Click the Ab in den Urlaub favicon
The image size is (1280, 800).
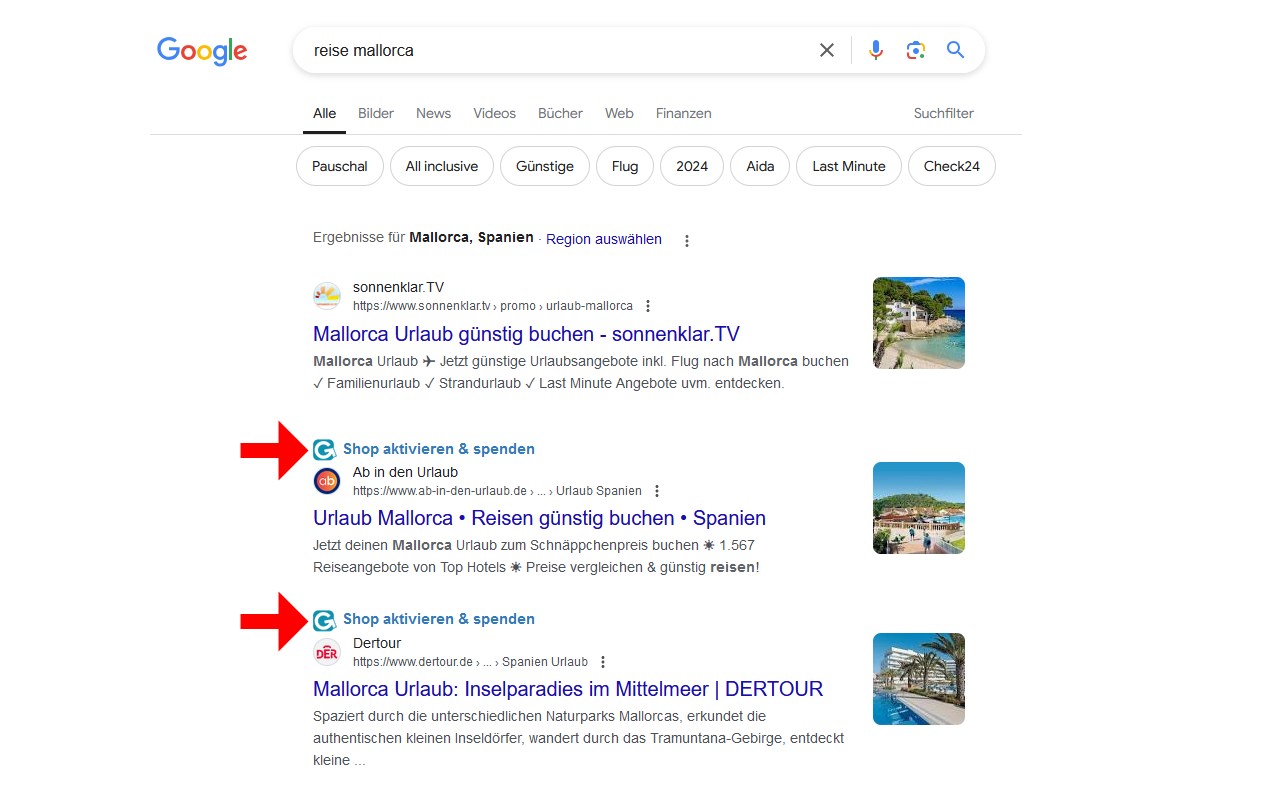327,481
